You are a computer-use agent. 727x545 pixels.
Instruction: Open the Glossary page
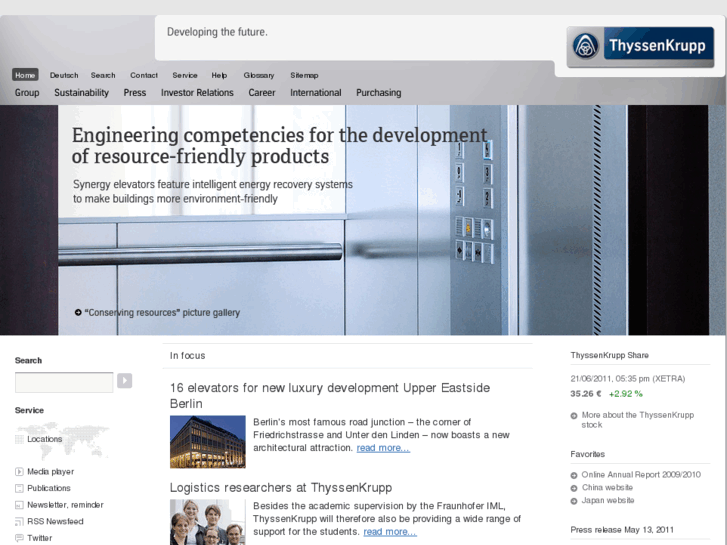[259, 75]
